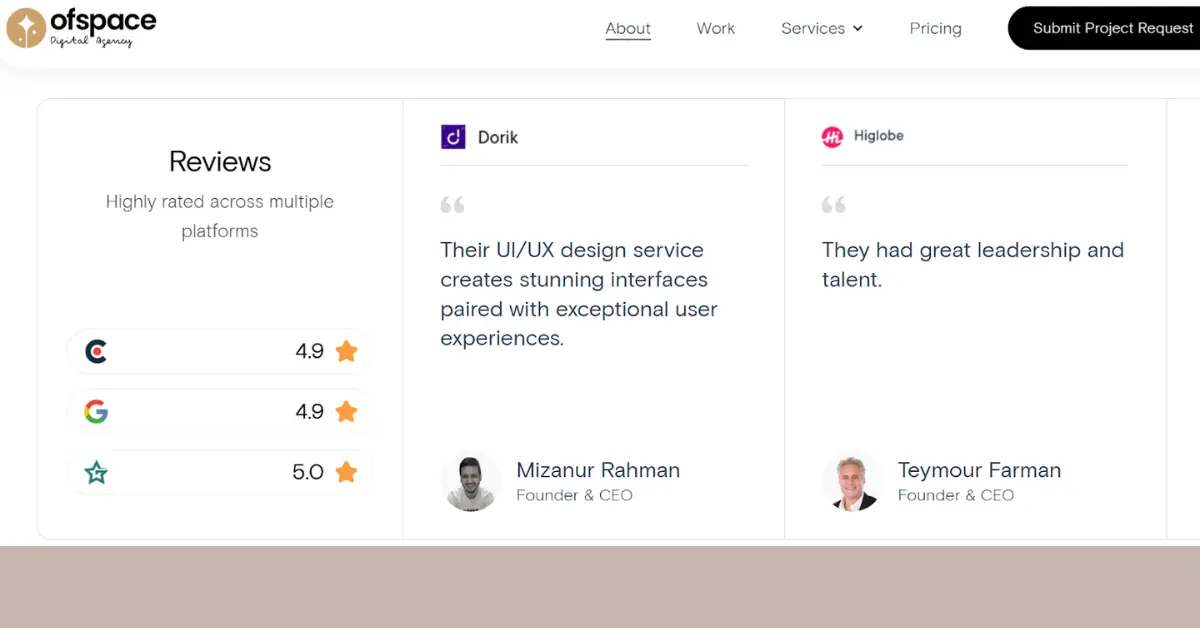
Task: Click the quotation mark icon above Dorik's review
Action: pyautogui.click(x=452, y=204)
